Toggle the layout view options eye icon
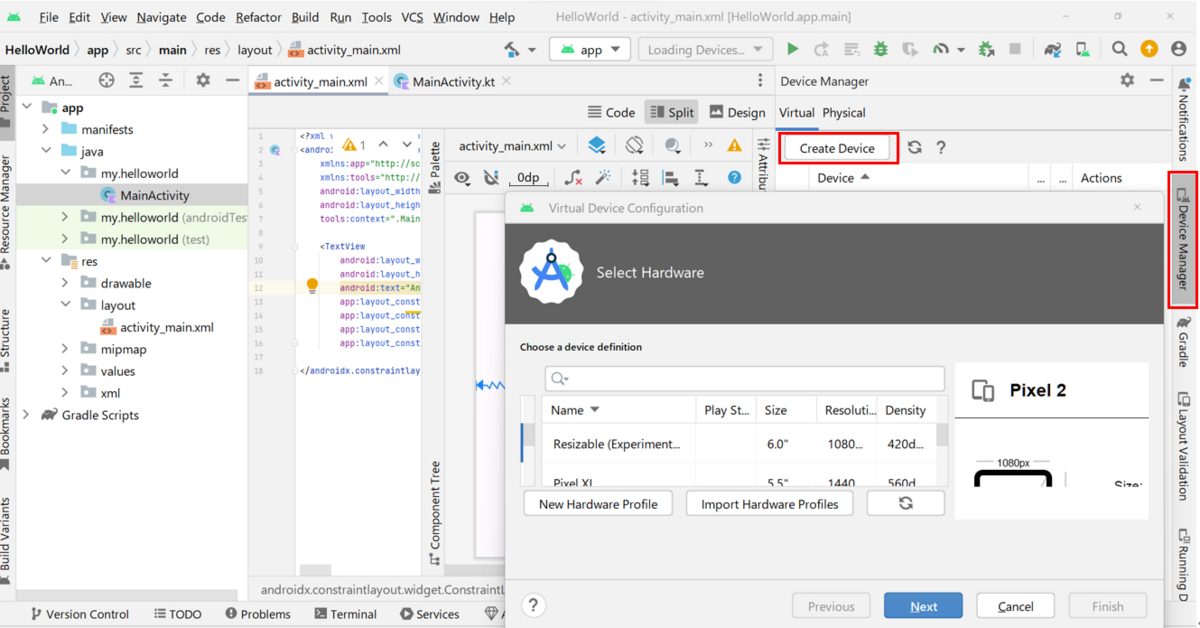The image size is (1200, 628). click(x=462, y=178)
